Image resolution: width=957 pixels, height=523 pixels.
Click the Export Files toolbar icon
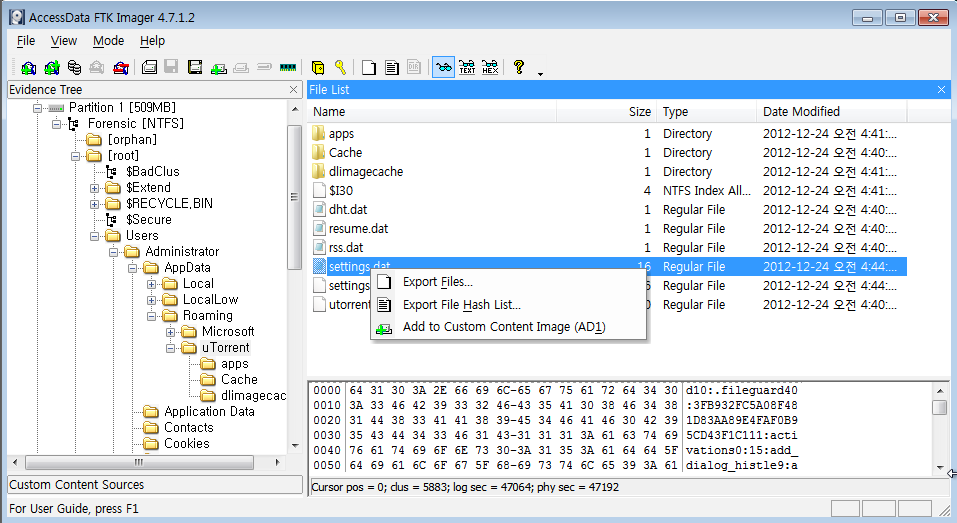click(369, 67)
